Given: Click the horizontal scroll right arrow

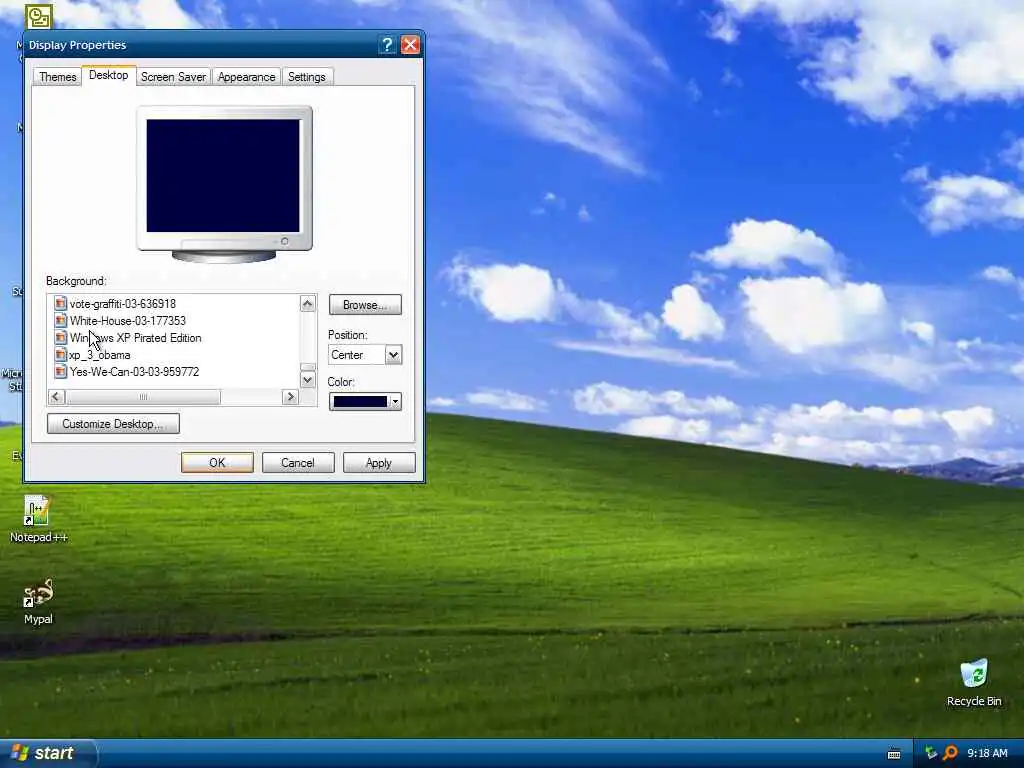Looking at the screenshot, I should click(291, 396).
